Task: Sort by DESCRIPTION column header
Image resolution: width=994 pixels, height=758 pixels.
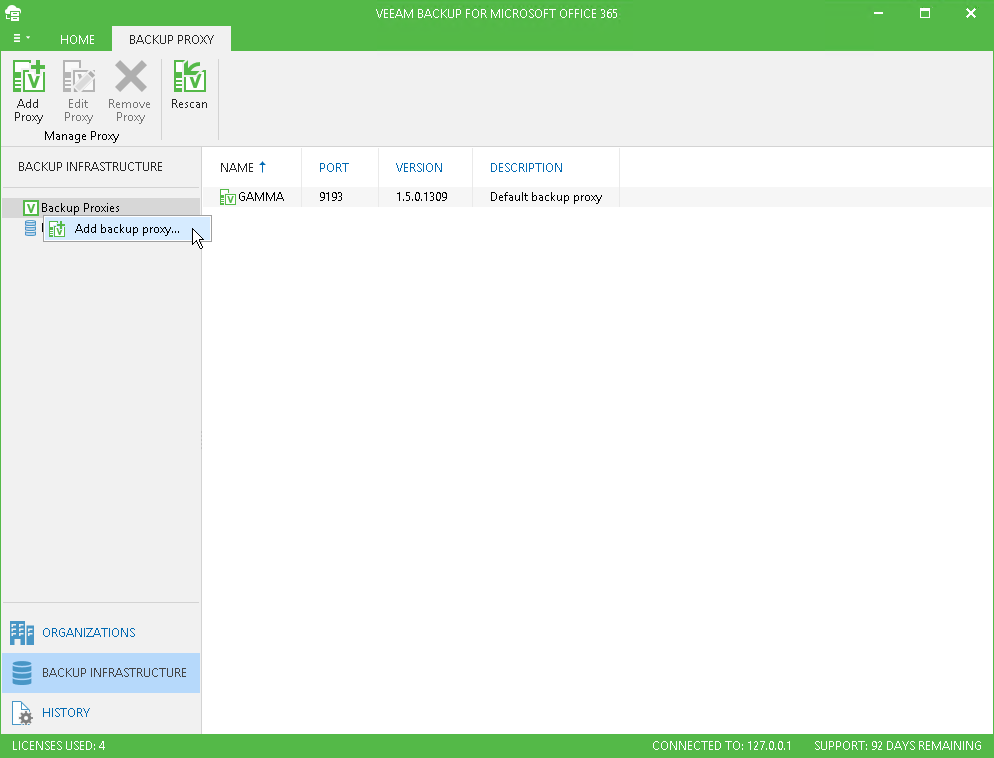Action: coord(526,167)
